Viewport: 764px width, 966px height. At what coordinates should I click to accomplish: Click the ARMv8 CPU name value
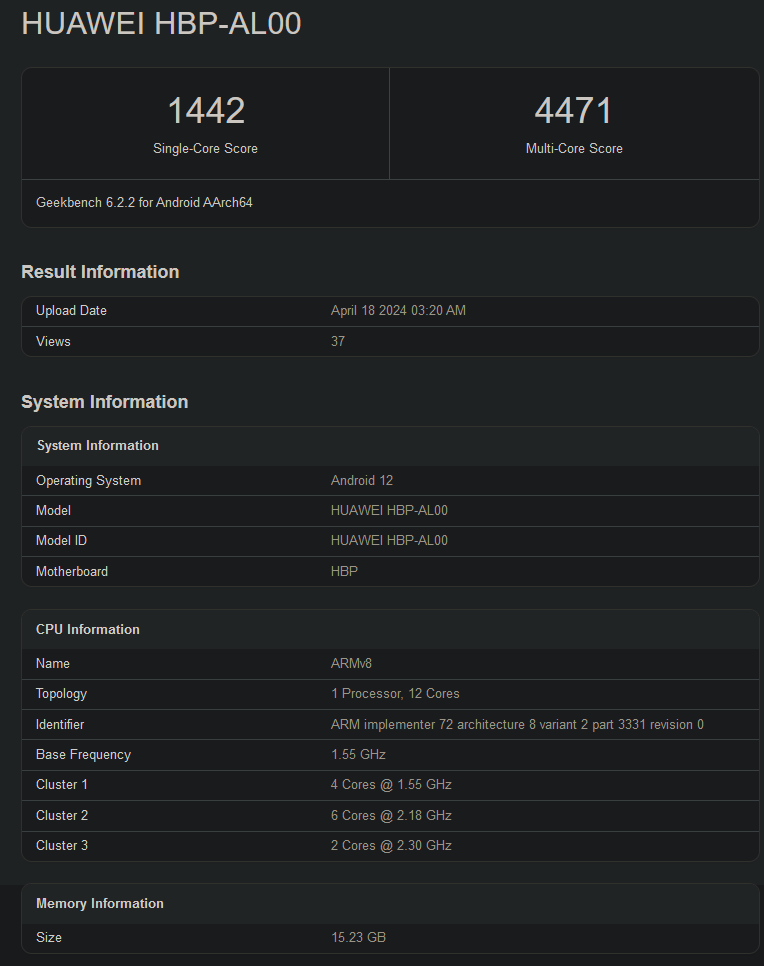[x=351, y=663]
